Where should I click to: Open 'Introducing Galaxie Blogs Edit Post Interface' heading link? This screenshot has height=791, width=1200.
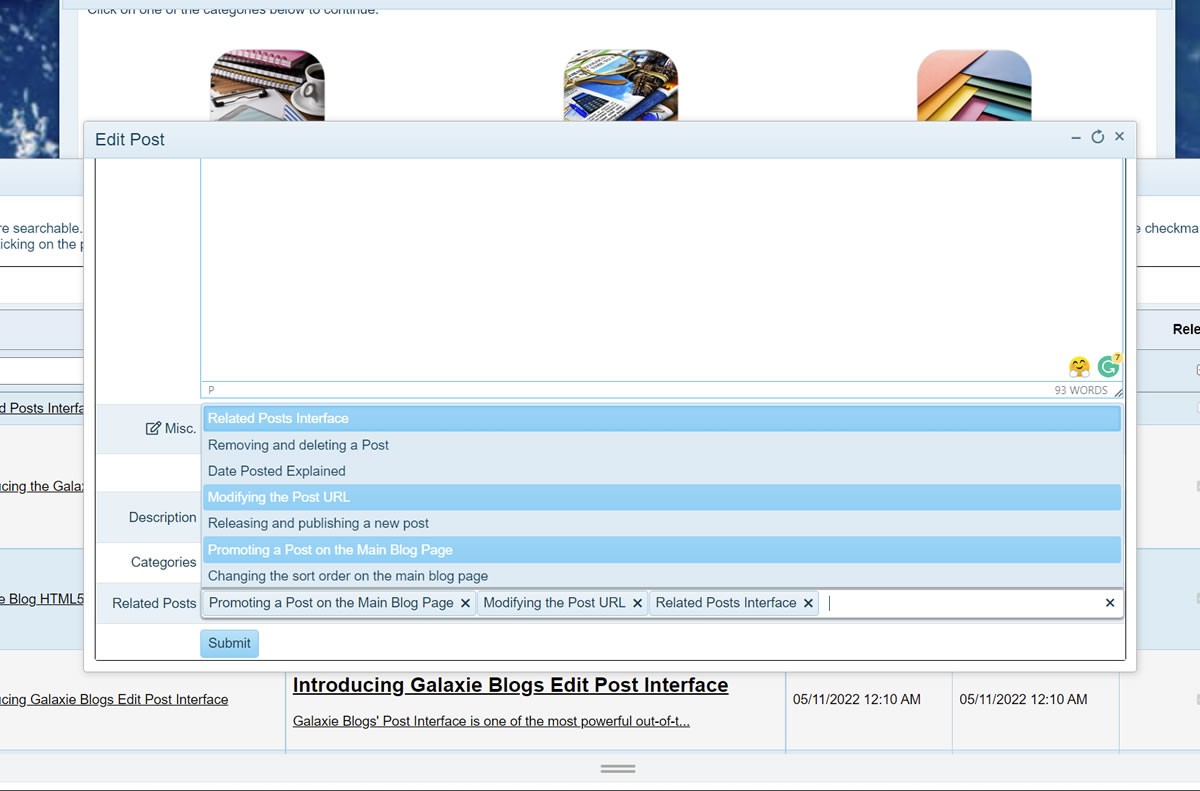click(510, 685)
